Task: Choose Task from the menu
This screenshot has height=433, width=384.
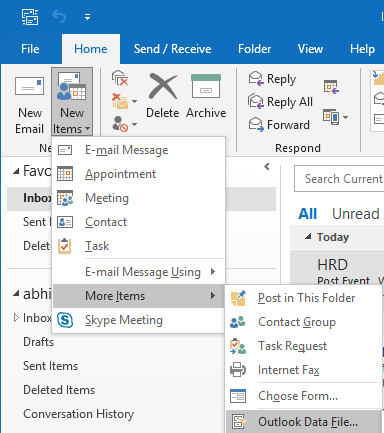Action: pyautogui.click(x=138, y=246)
